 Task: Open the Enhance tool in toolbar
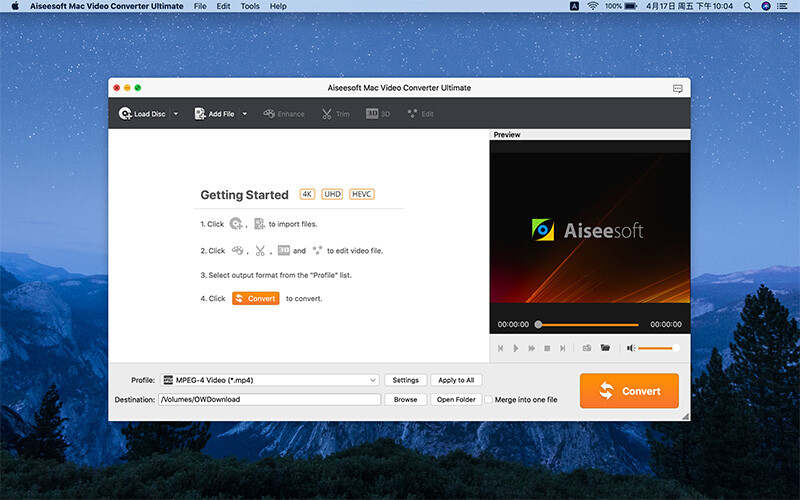coord(284,114)
